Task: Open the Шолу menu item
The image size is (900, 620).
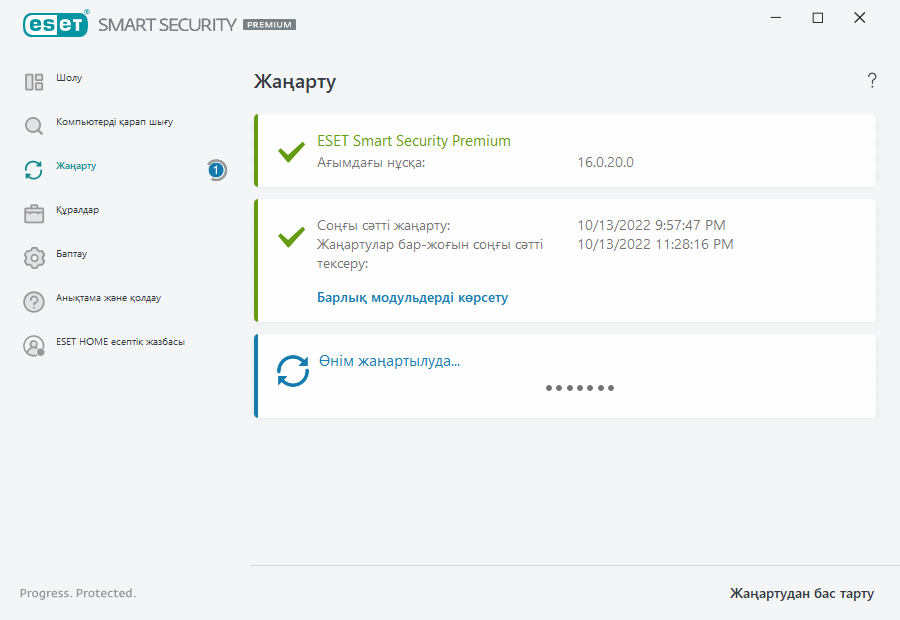Action: [69, 78]
